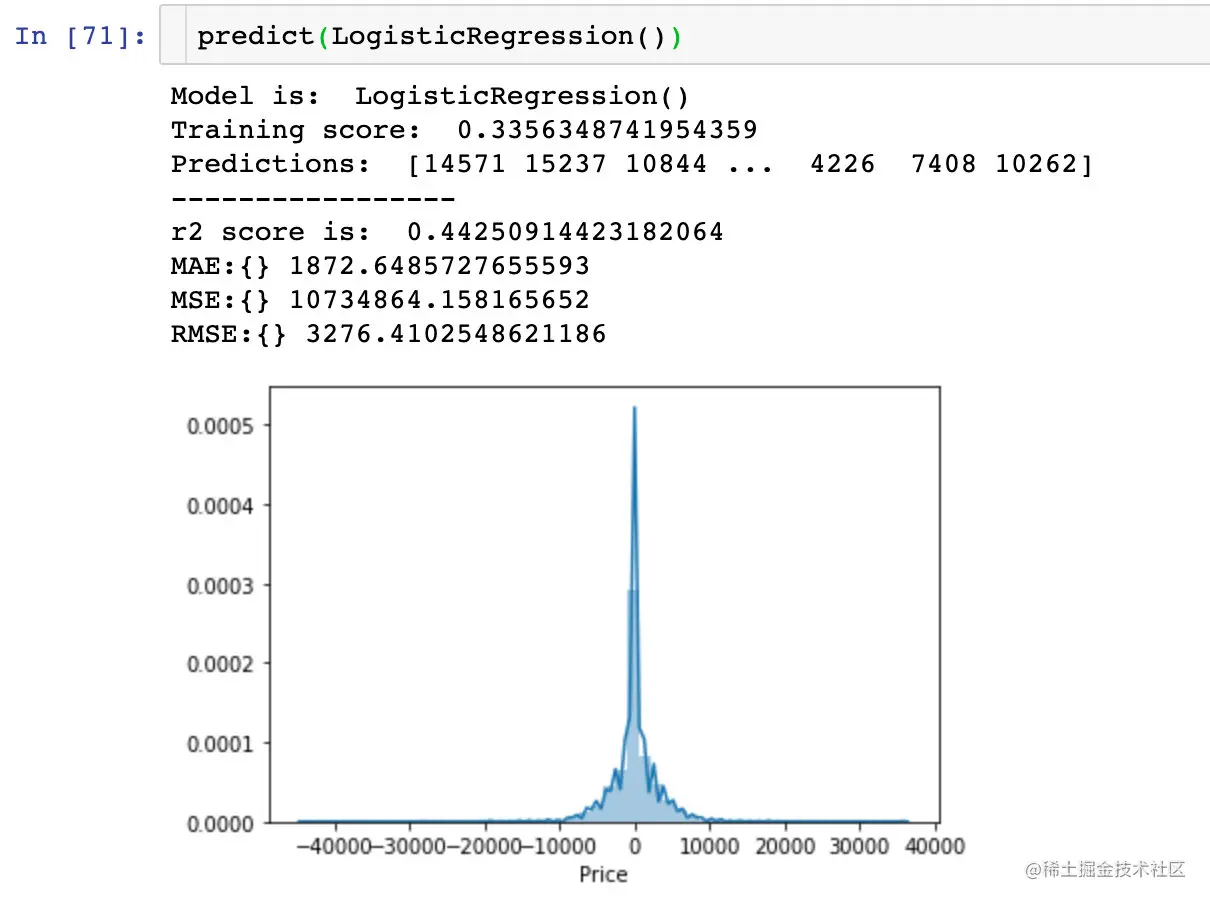This screenshot has width=1210, height=904.
Task: Click the 0.0001 y-axis tick label
Action: pyautogui.click(x=221, y=743)
